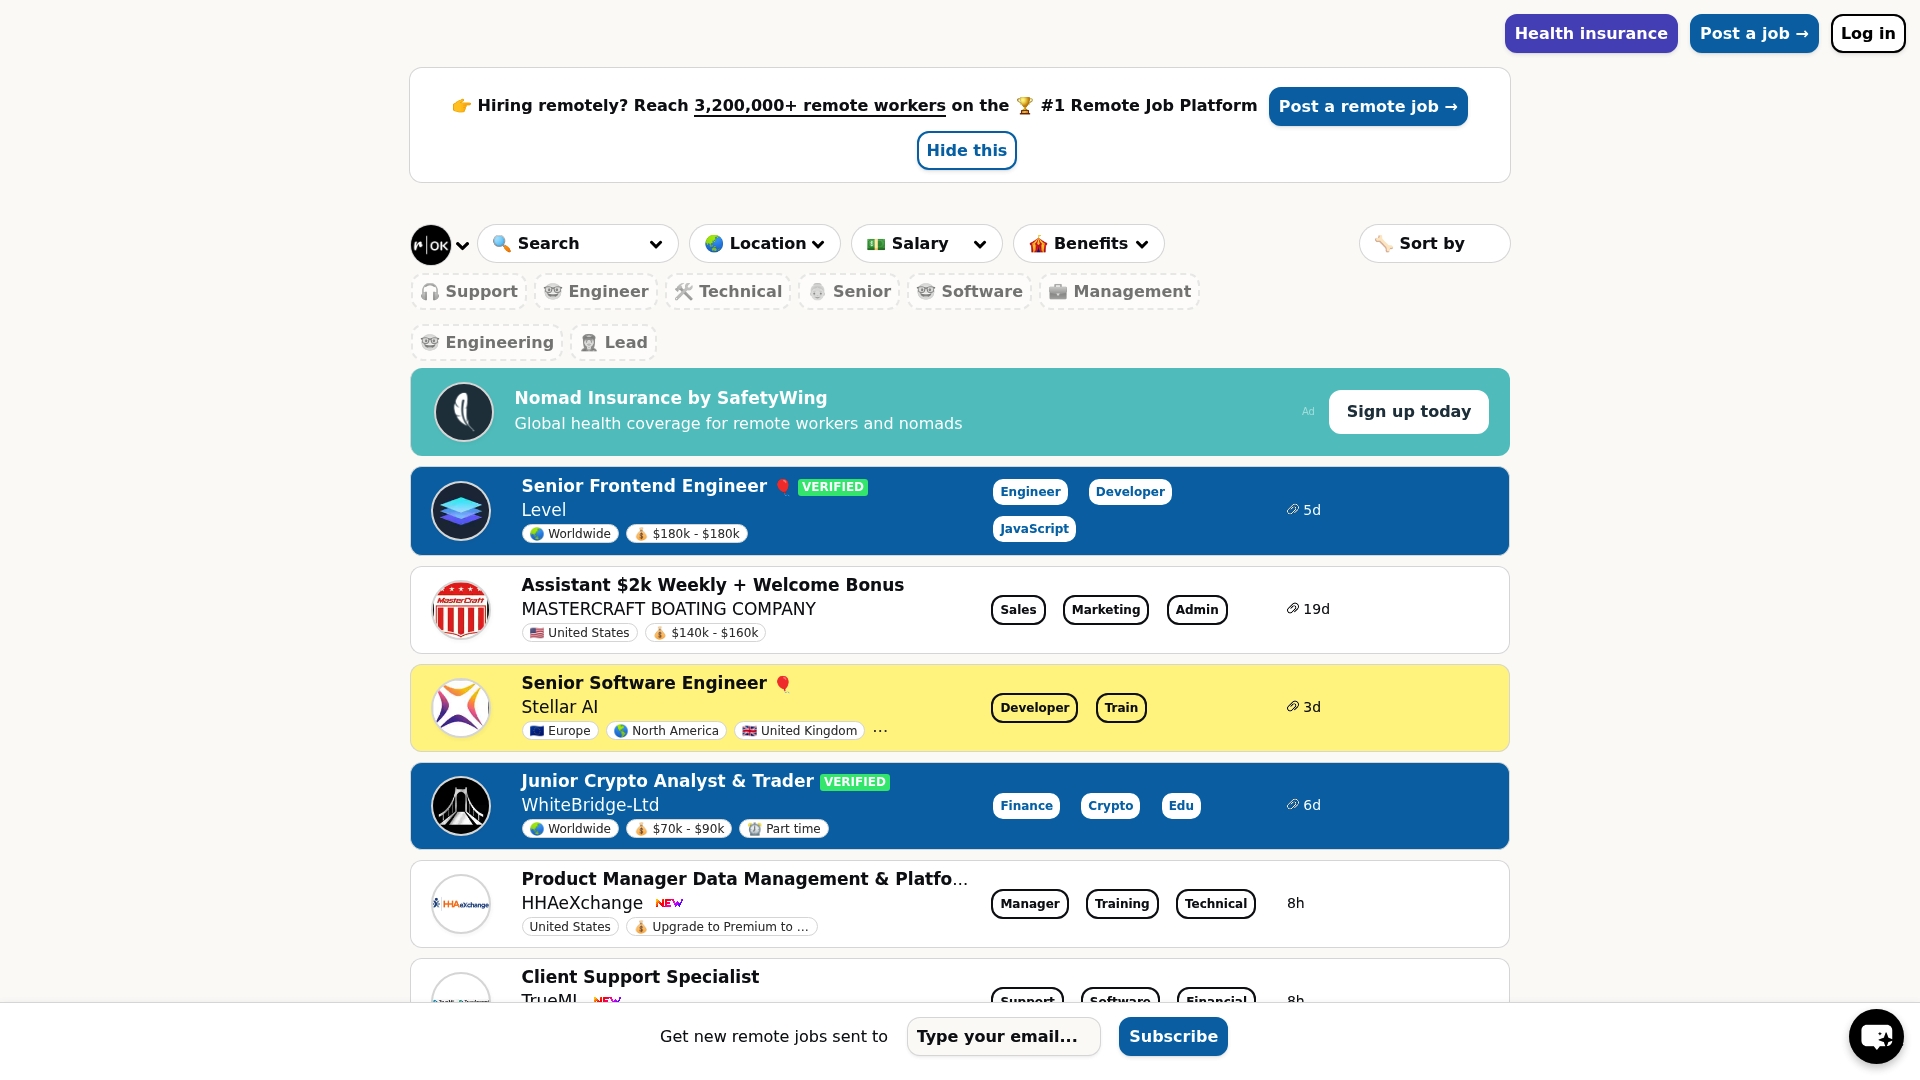This screenshot has width=1920, height=1080.
Task: Click the SafetyWing feather logo
Action: coord(464,411)
